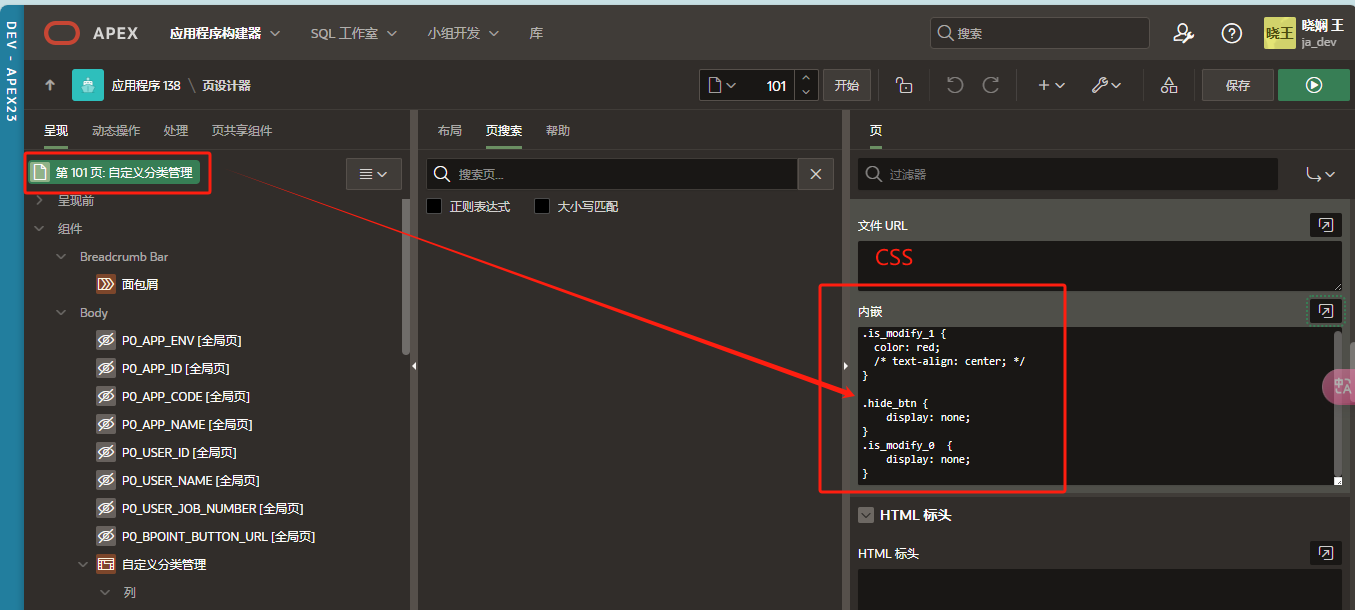Expand the 呈现前 tree node
The height and width of the screenshot is (610, 1355).
tap(40, 200)
